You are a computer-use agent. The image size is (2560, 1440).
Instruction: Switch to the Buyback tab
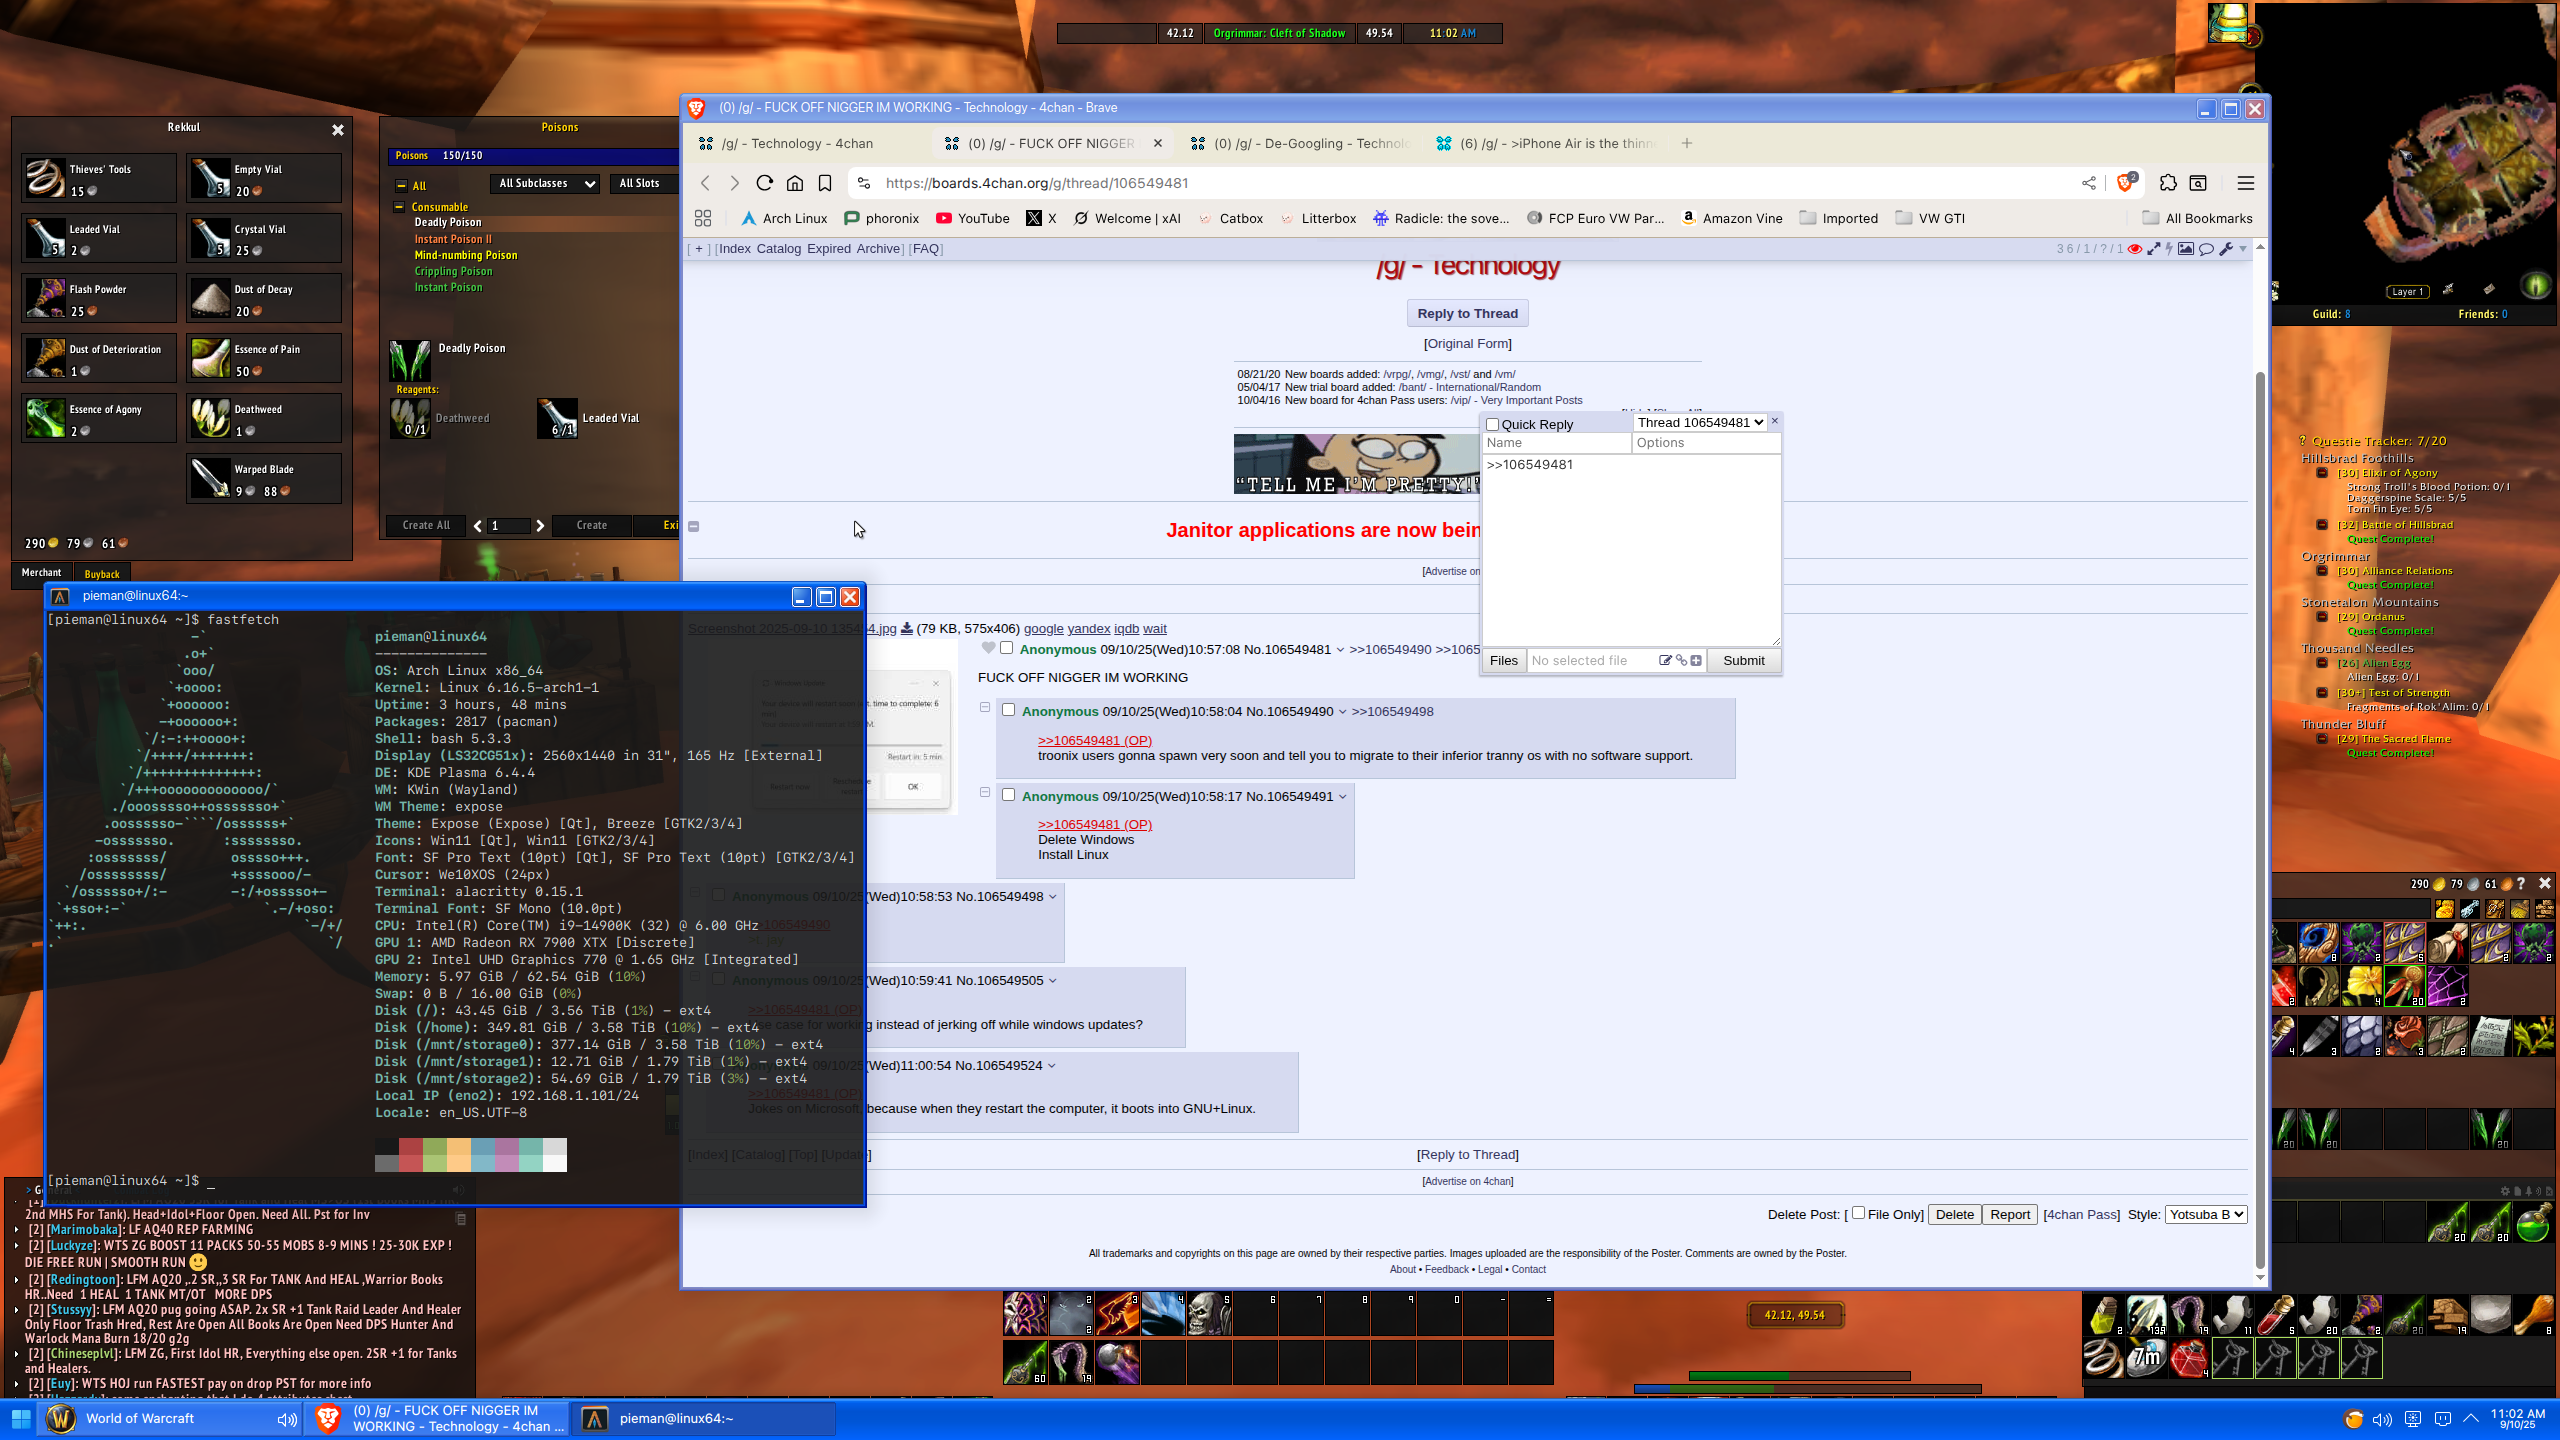[102, 574]
